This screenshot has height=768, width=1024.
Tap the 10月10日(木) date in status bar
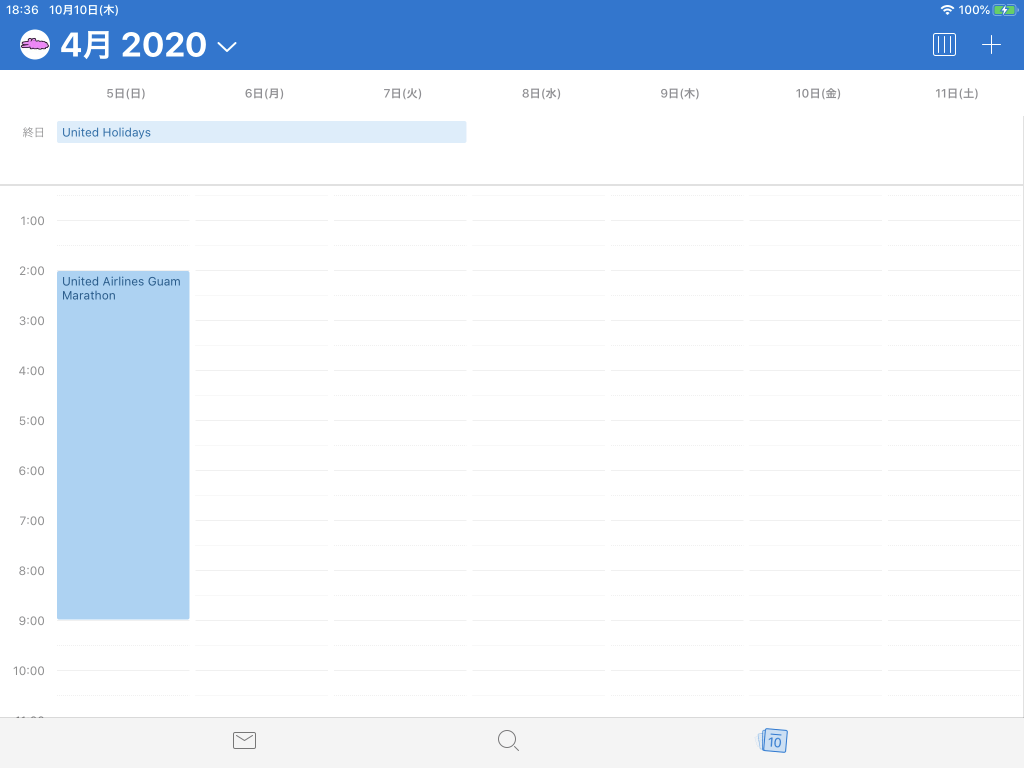point(84,10)
